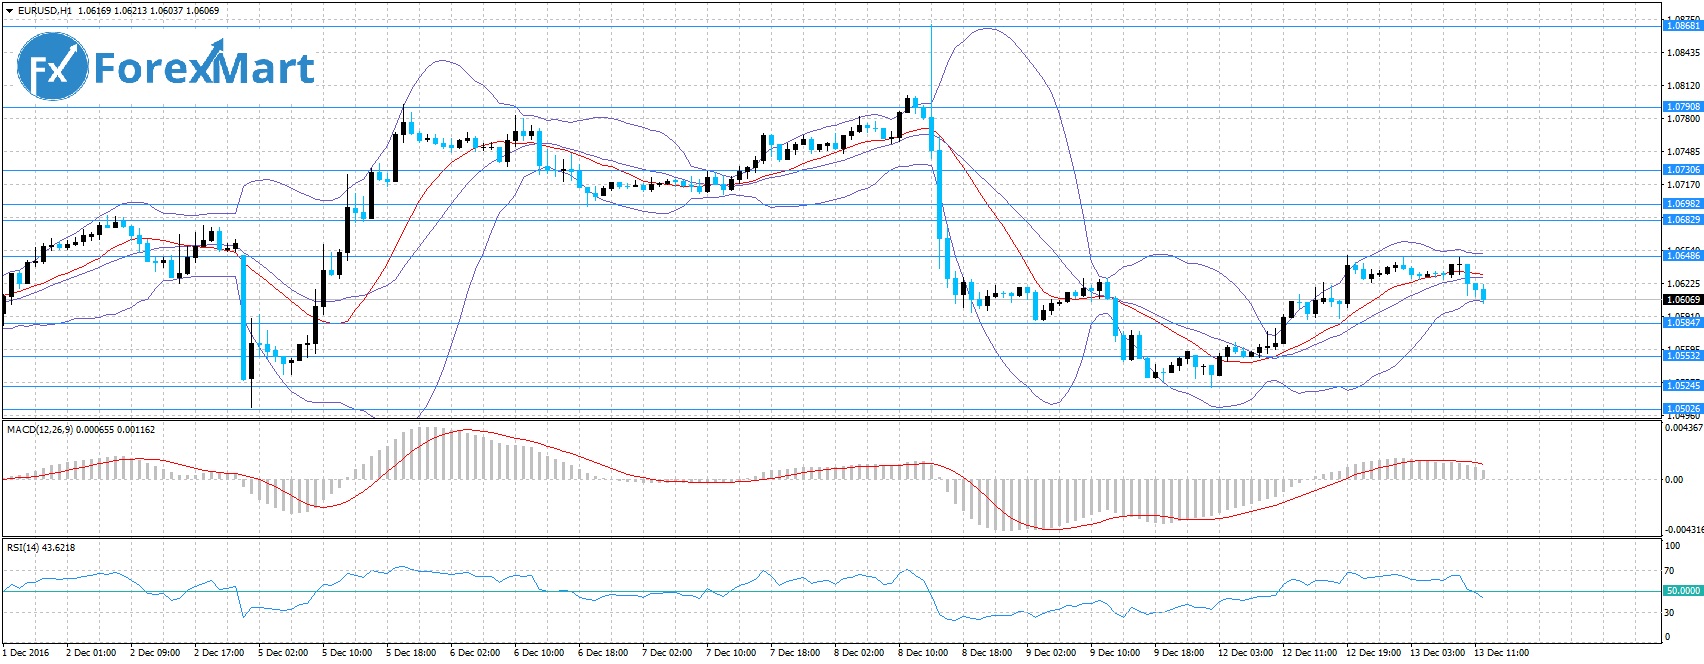Click the 8 Dec 10:00 time label
Image resolution: width=1704 pixels, height=664 pixels.
tap(924, 653)
